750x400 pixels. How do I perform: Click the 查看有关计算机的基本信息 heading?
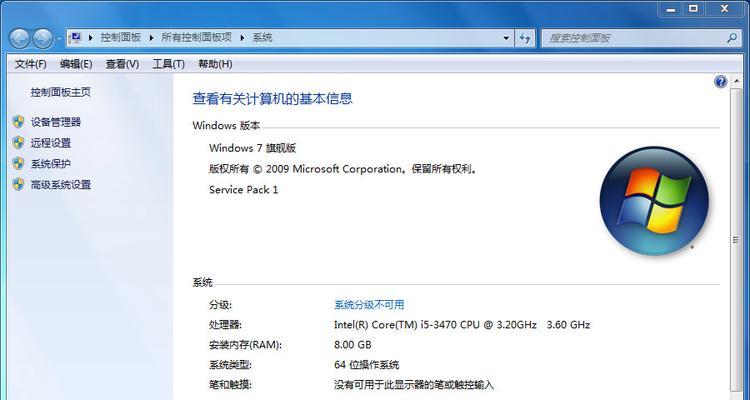click(272, 99)
